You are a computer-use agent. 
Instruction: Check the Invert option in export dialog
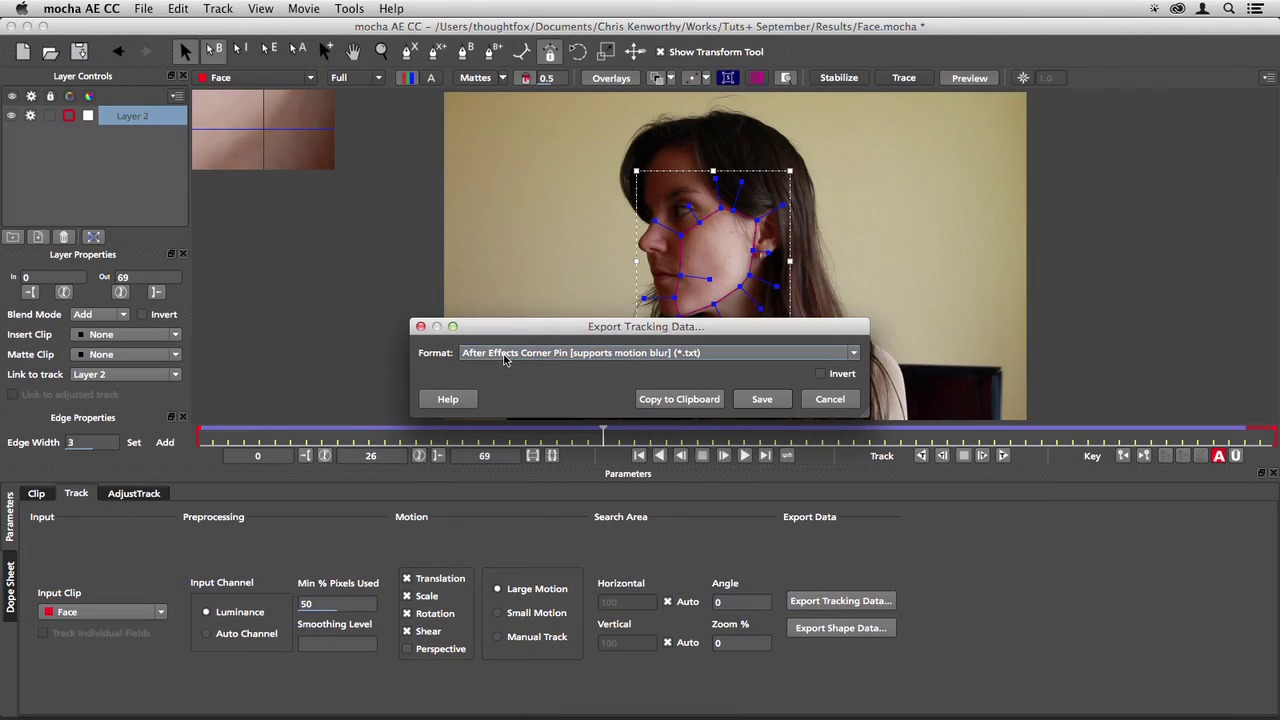pyautogui.click(x=820, y=374)
